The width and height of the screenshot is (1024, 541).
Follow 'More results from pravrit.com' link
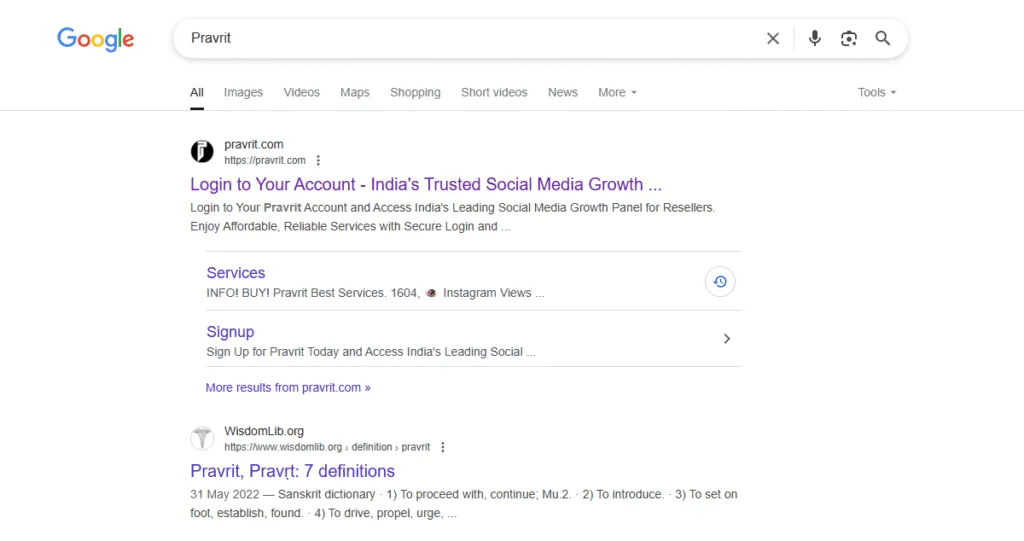tap(288, 387)
